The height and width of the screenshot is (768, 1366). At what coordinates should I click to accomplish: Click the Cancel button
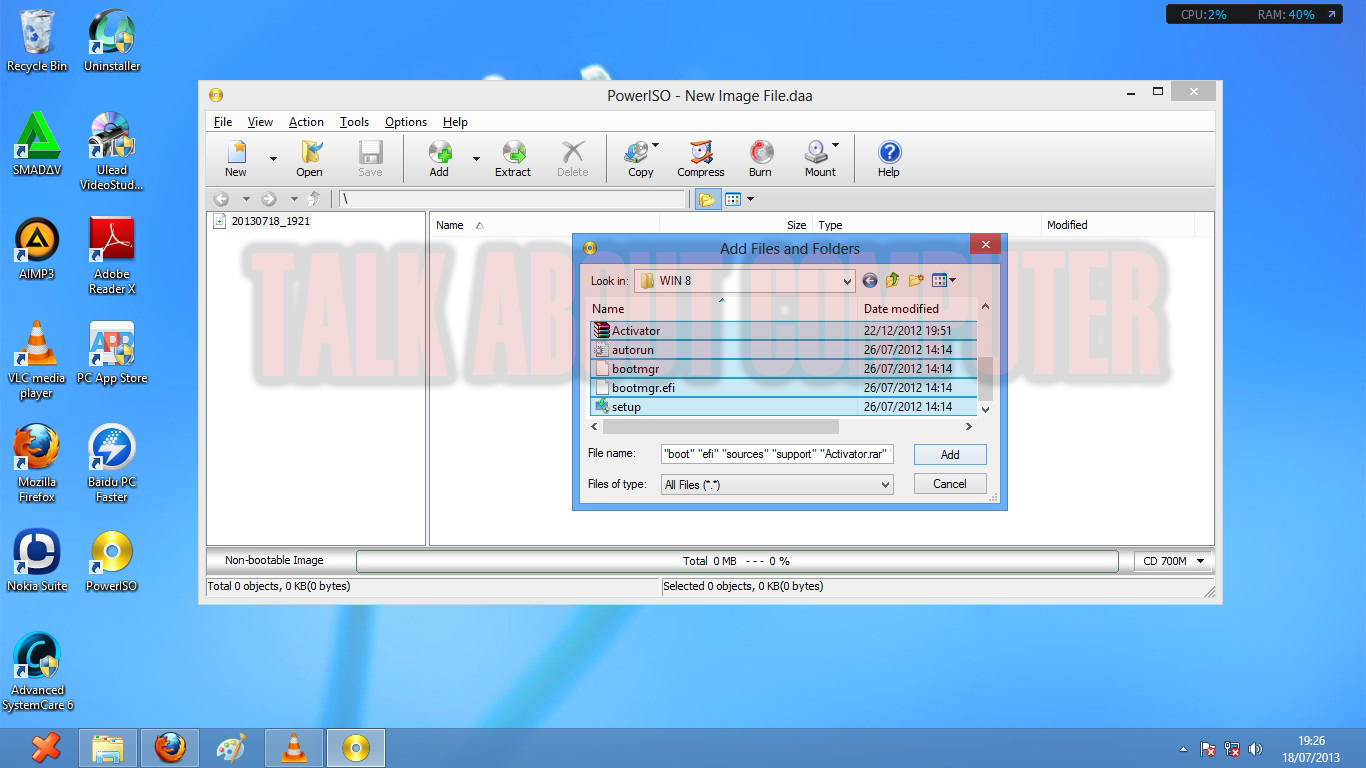click(x=950, y=484)
